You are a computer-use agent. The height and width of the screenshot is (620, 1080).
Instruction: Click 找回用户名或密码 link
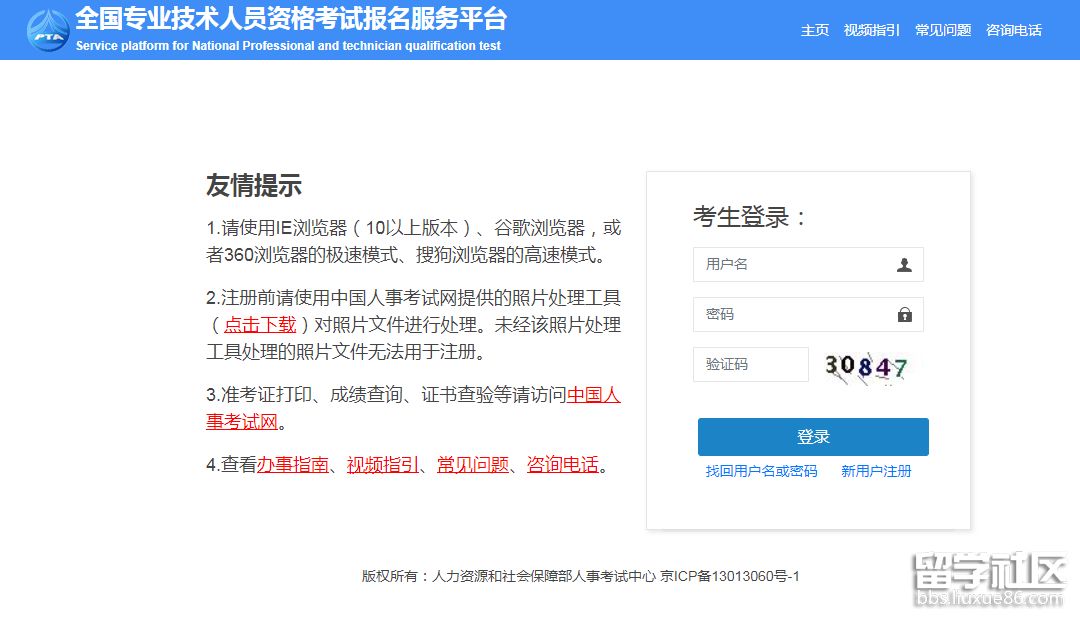pos(761,471)
